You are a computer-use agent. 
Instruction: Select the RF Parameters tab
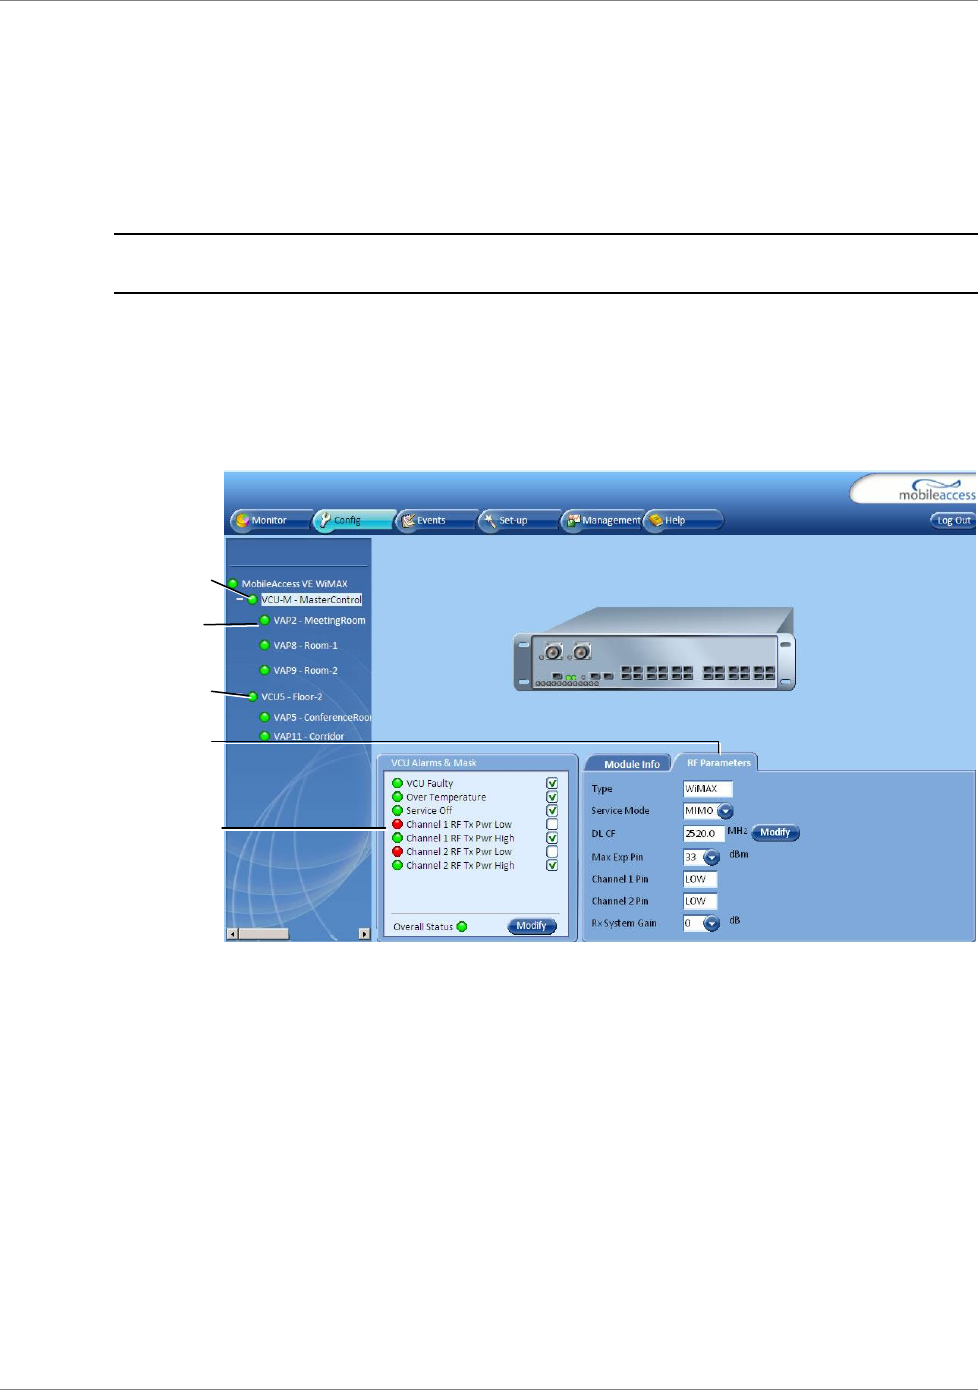click(x=718, y=763)
